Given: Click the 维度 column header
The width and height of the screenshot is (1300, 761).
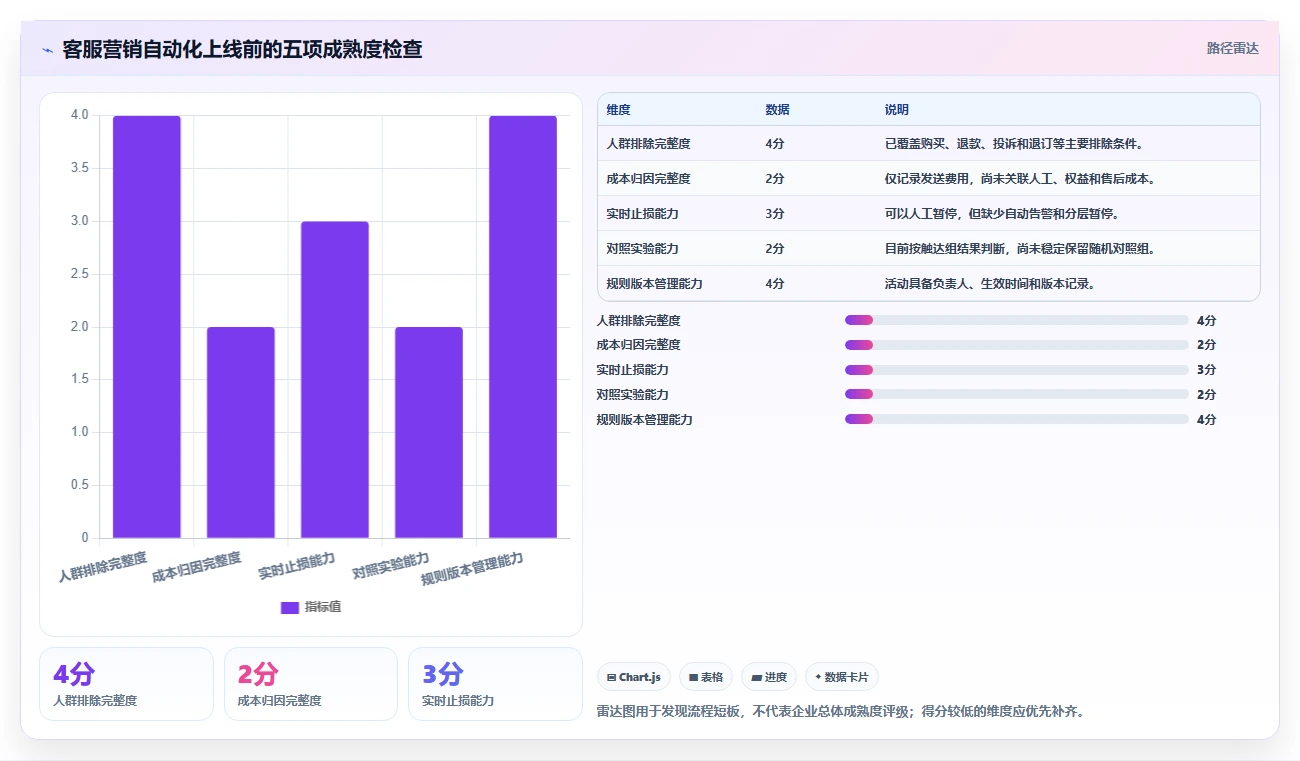Looking at the screenshot, I should pos(619,110).
